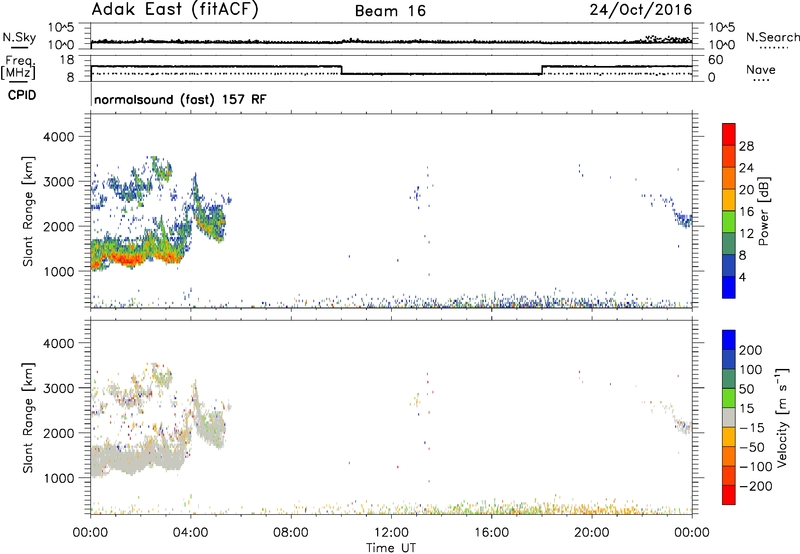Click the 'Freq. [MHz]' axis label
Image resolution: width=800 pixels, height=554 pixels.
click(18, 67)
